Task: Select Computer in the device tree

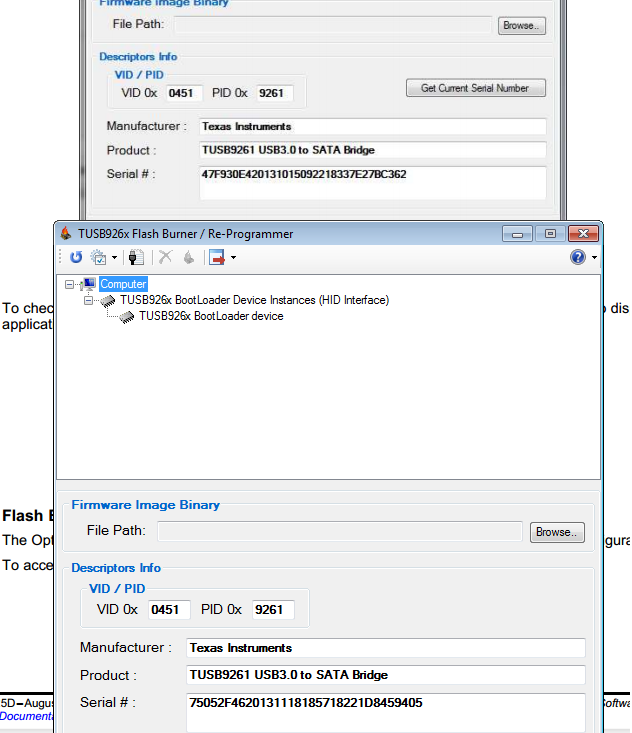Action: click(x=123, y=284)
